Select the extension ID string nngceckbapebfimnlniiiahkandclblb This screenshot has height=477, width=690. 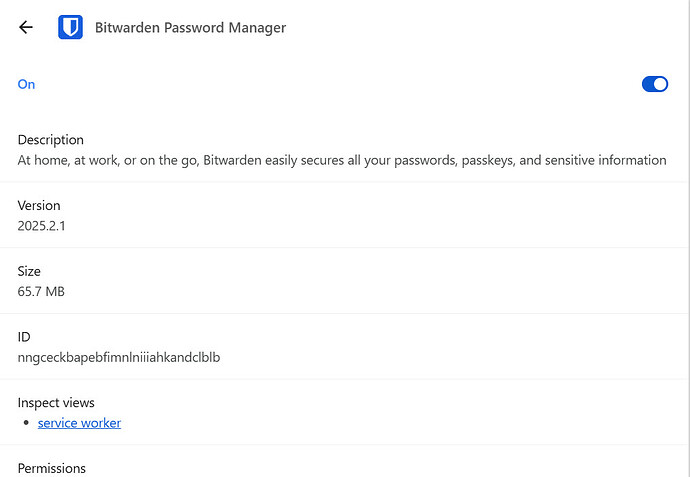tap(119, 357)
